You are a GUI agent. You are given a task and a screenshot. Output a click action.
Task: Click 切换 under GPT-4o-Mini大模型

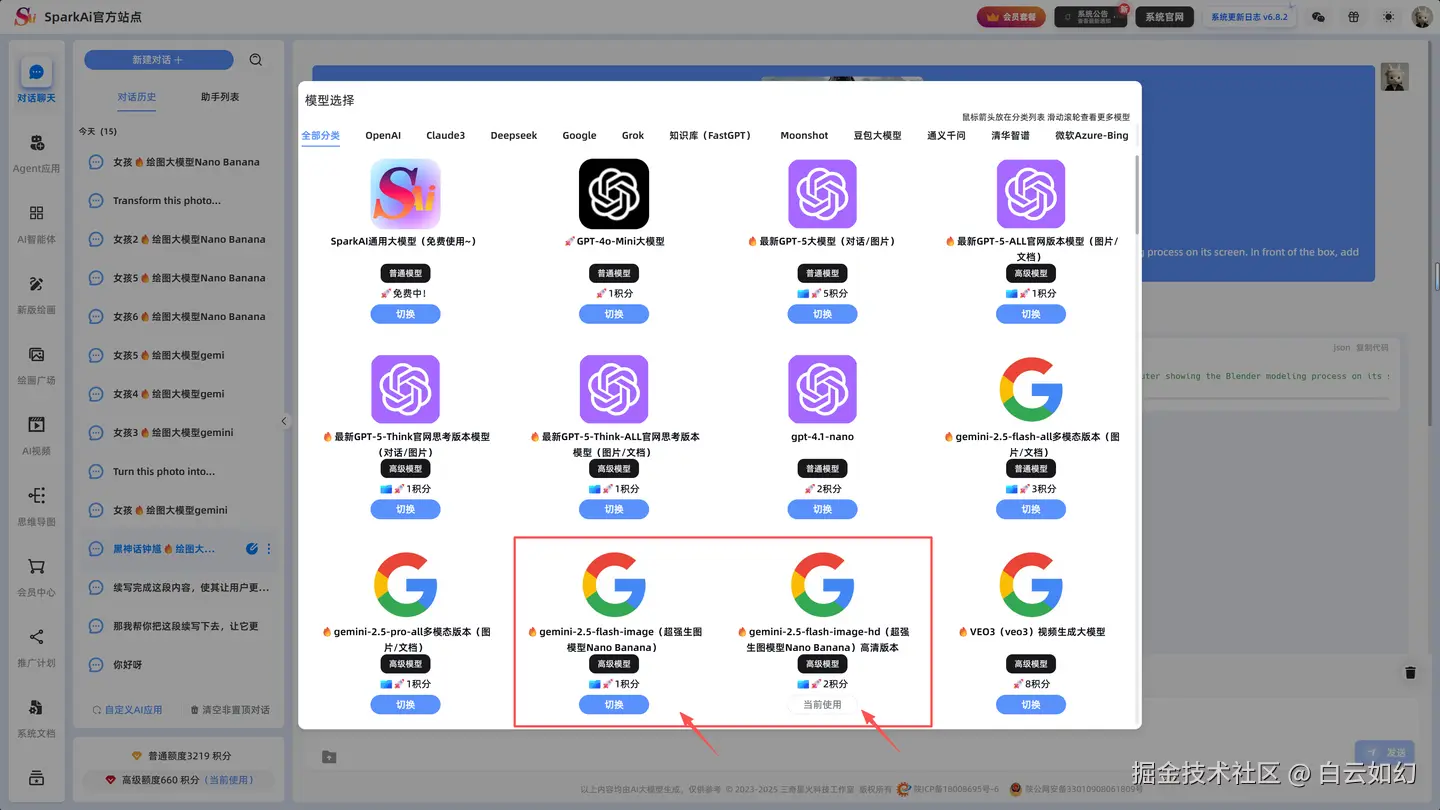point(614,314)
